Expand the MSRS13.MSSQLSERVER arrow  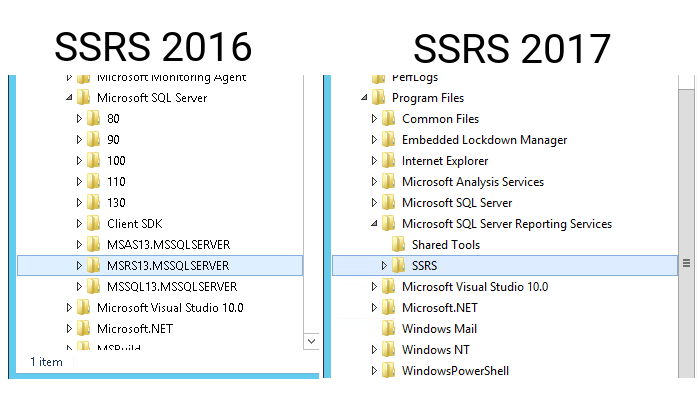(x=79, y=266)
